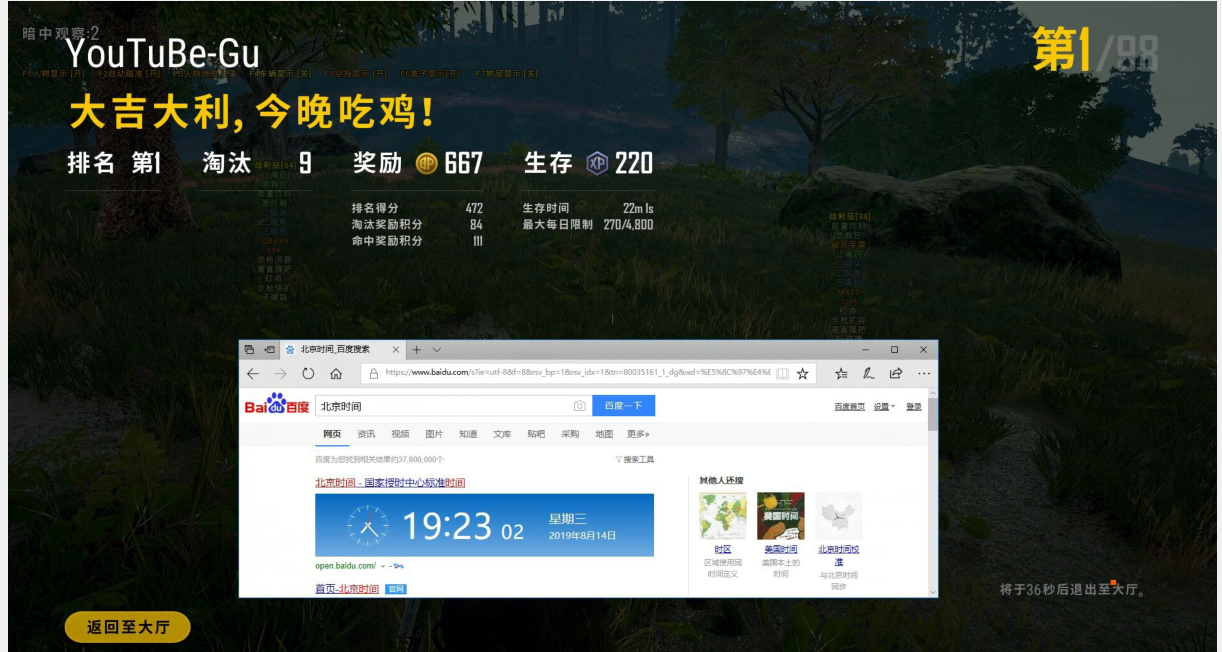The height and width of the screenshot is (652, 1222).
Task: Click the 百度一下 search button
Action: tap(623, 406)
